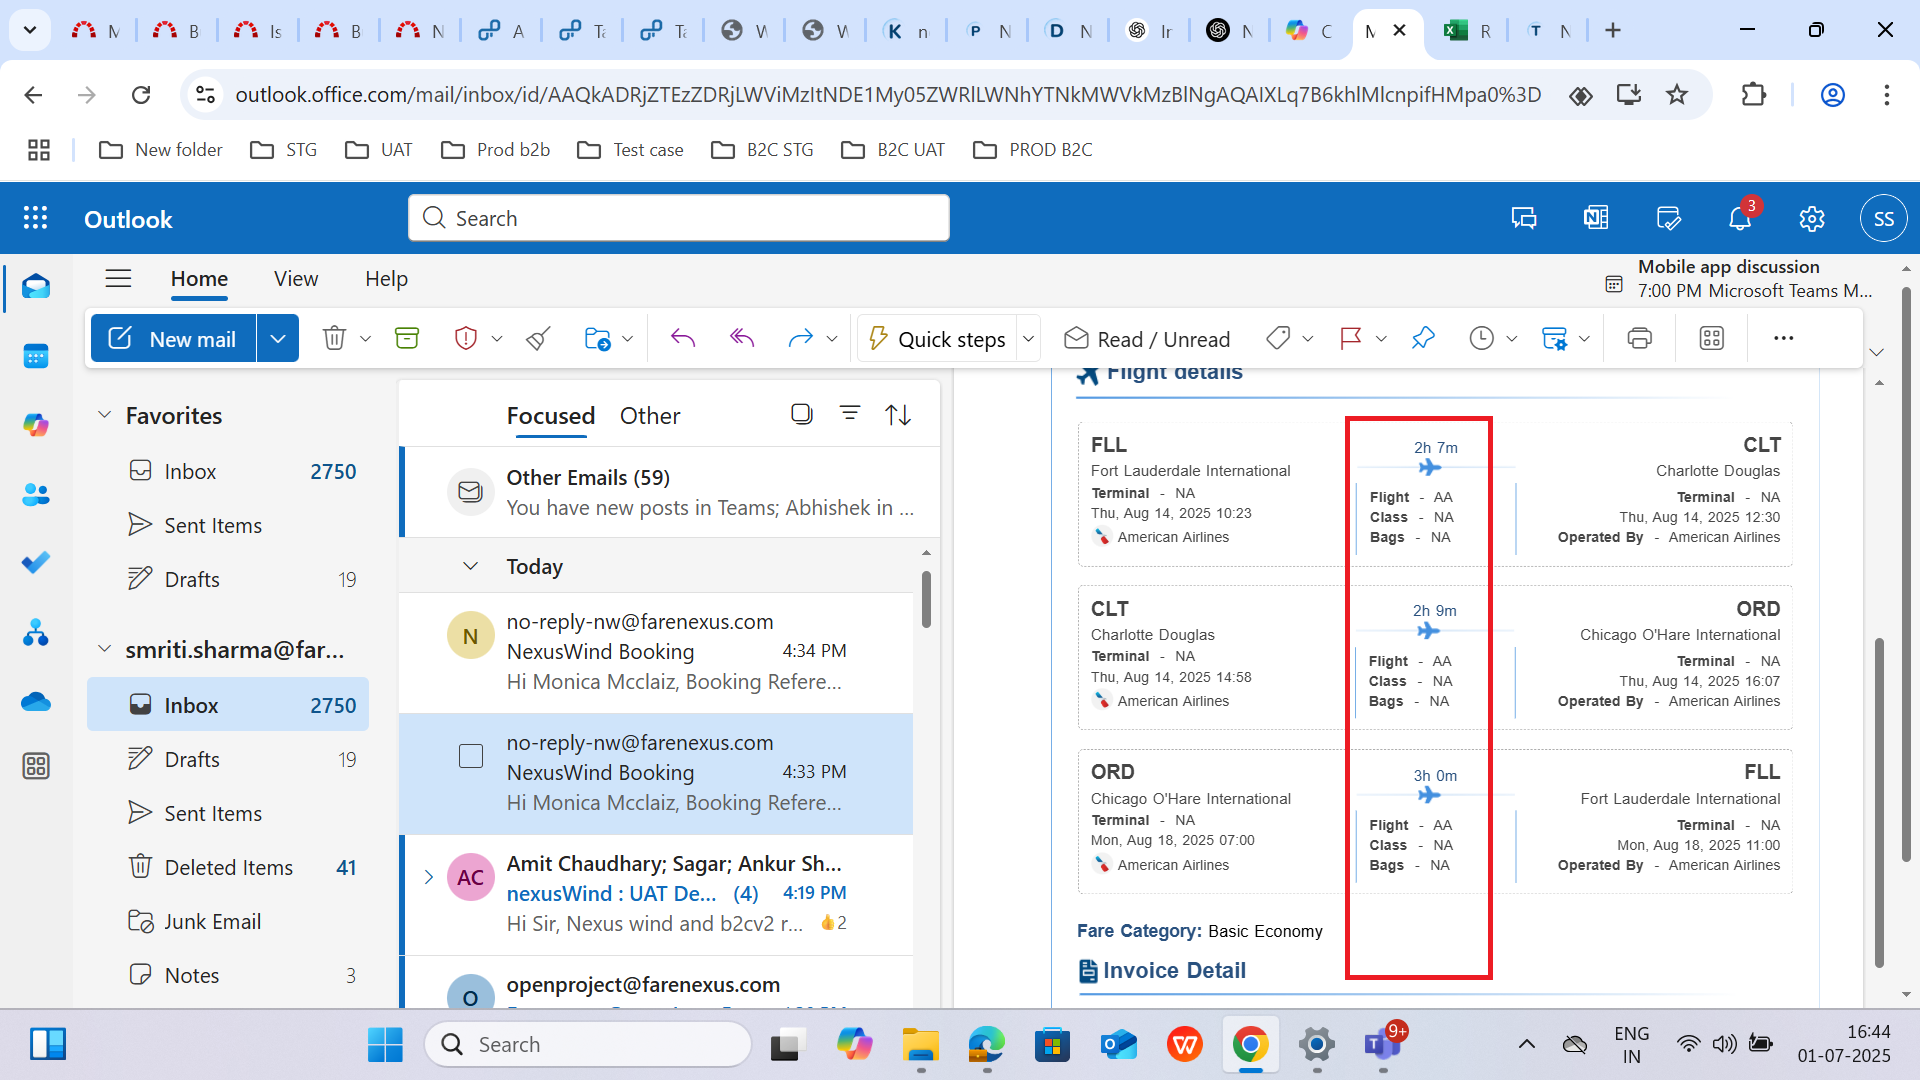This screenshot has width=1920, height=1080.
Task: Toggle select-all messages icon
Action: tap(802, 414)
